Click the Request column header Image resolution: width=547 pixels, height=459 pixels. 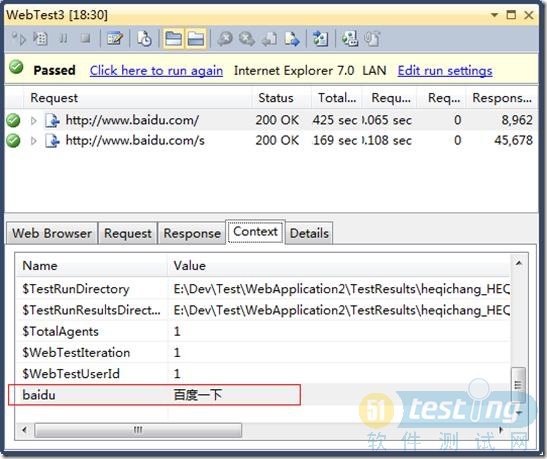137,98
